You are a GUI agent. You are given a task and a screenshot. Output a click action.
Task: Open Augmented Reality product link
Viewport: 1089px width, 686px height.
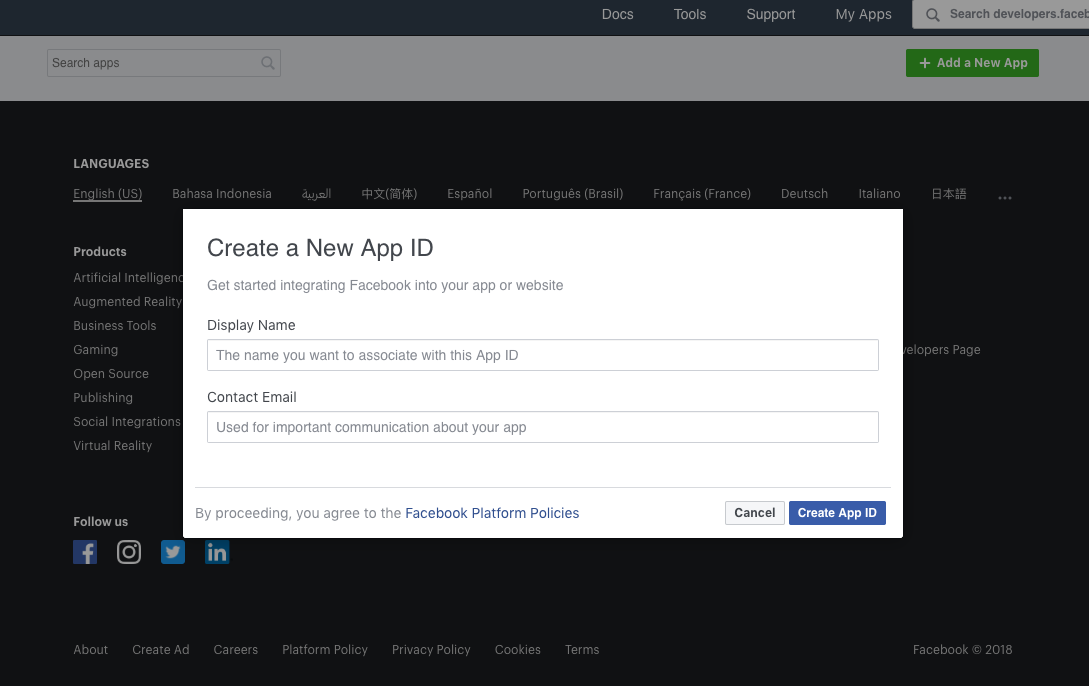coord(128,301)
